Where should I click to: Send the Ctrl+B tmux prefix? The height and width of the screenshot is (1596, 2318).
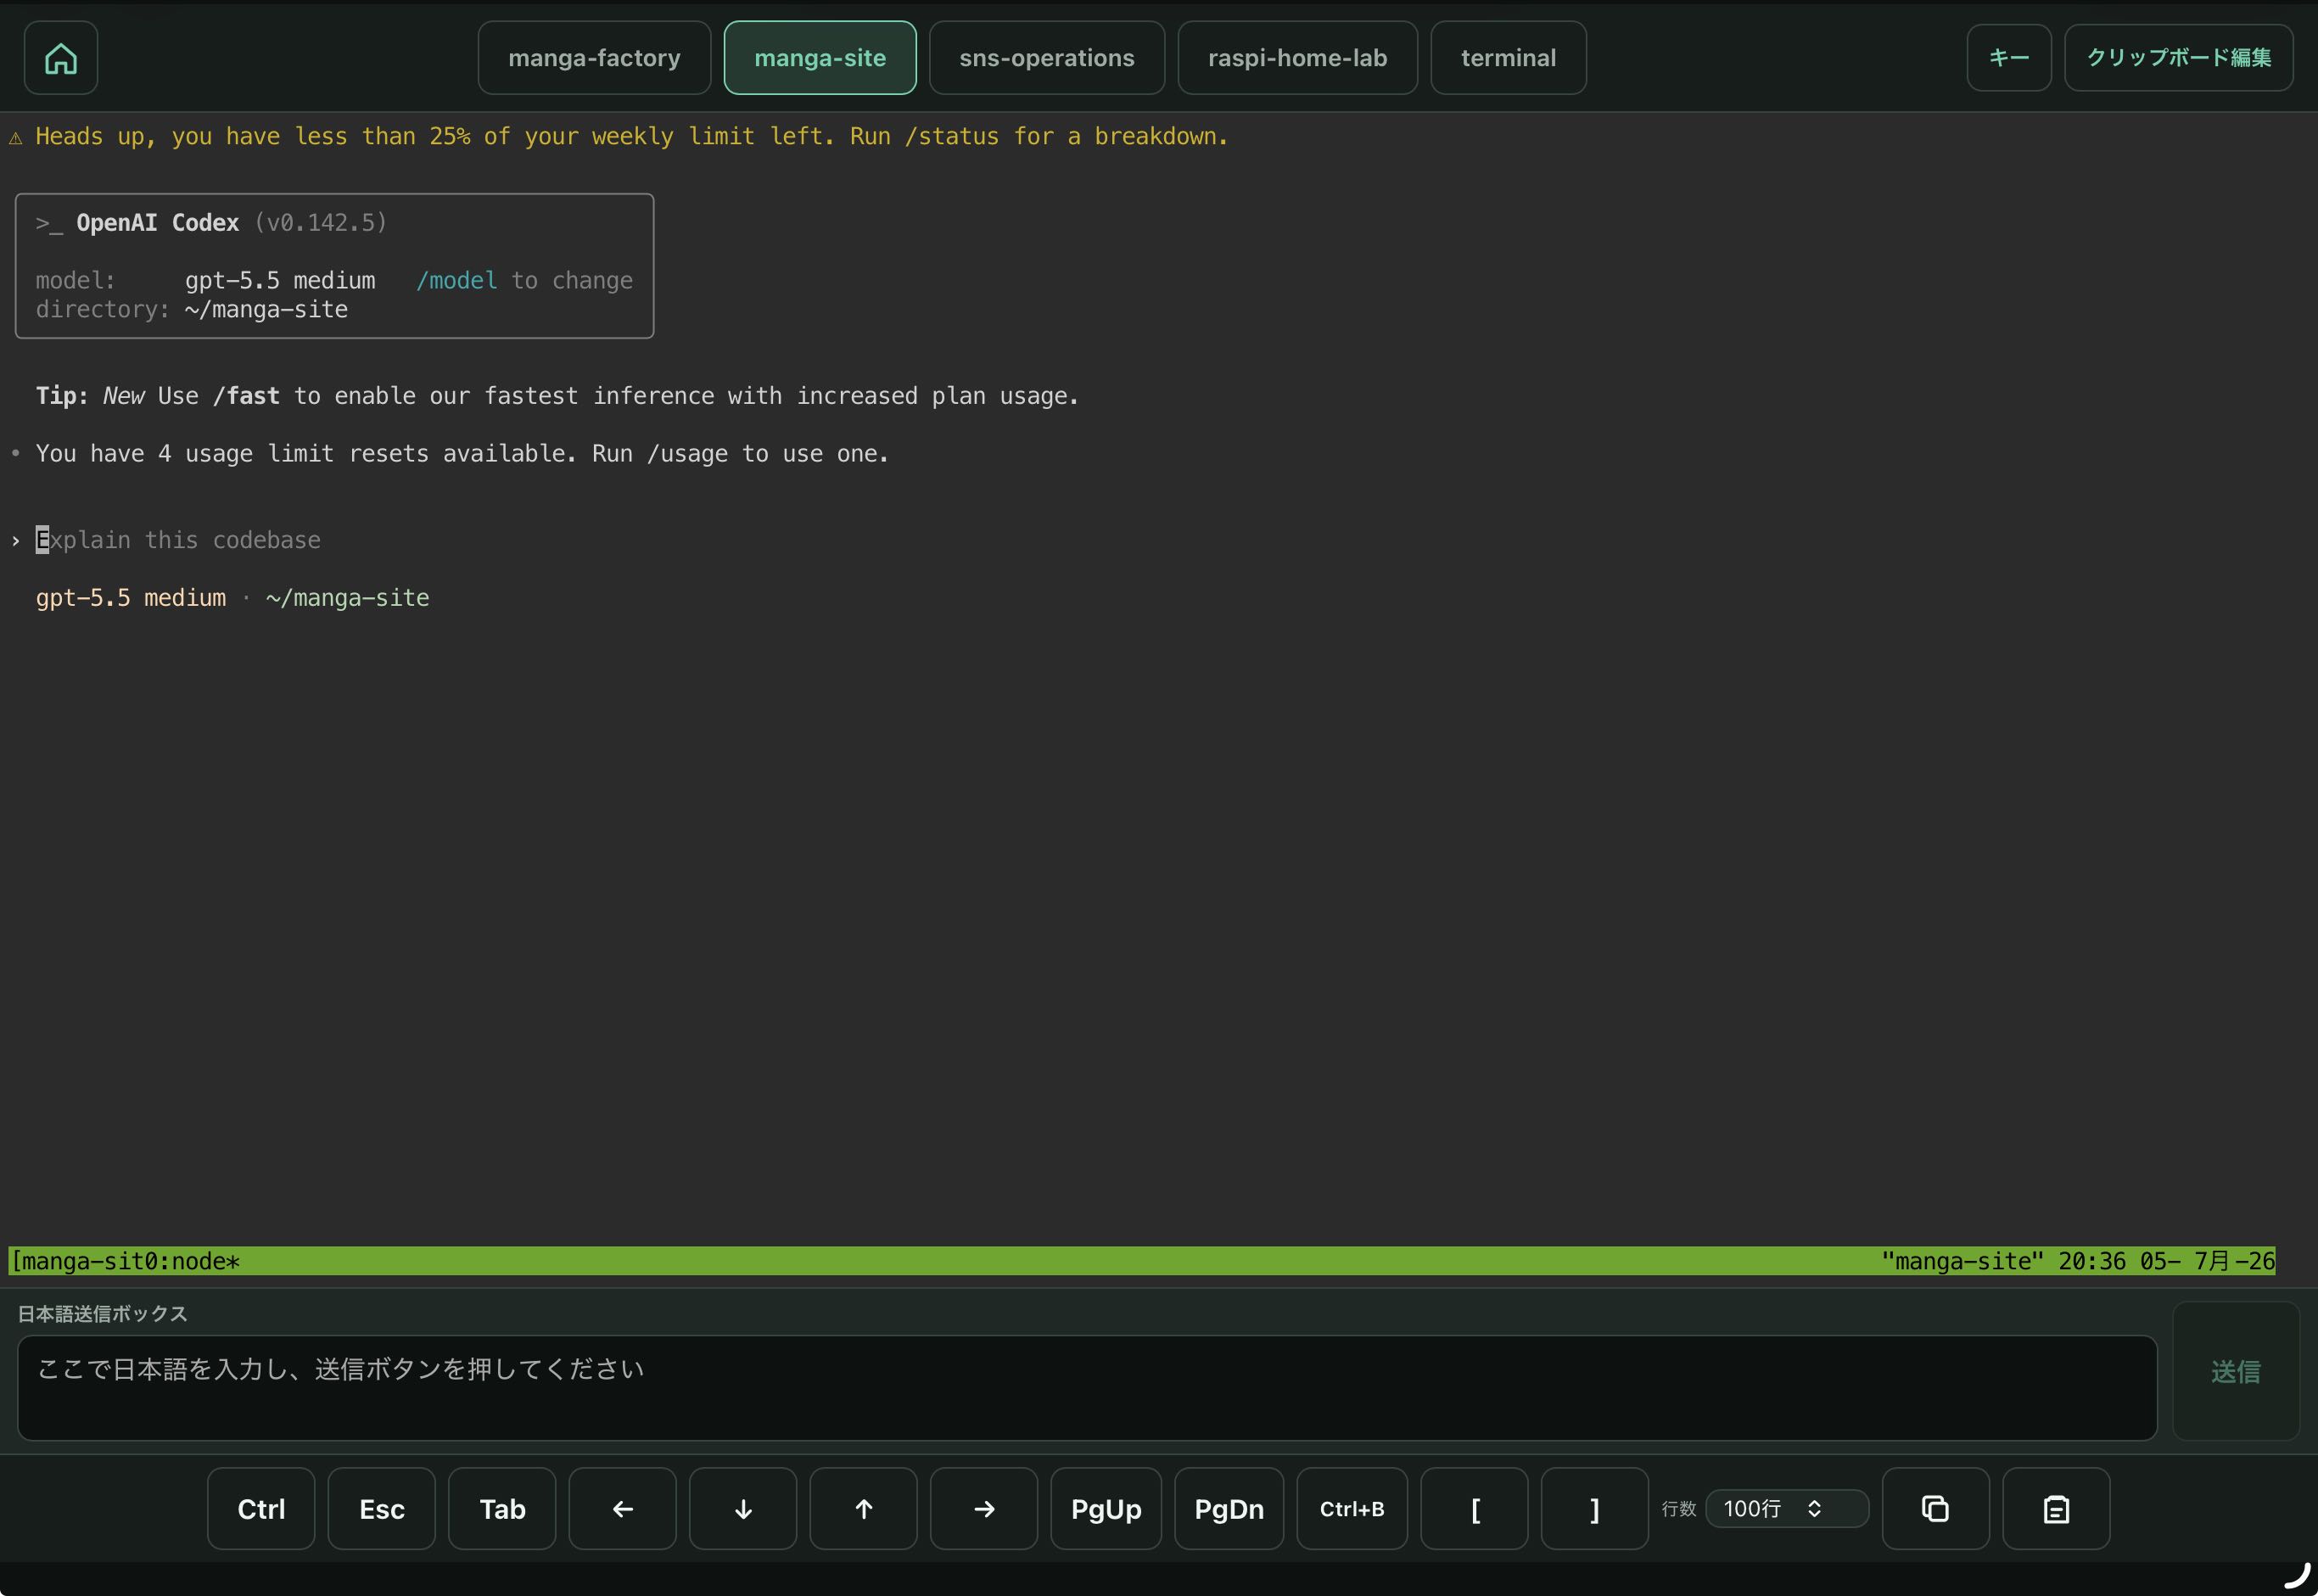coord(1352,1509)
